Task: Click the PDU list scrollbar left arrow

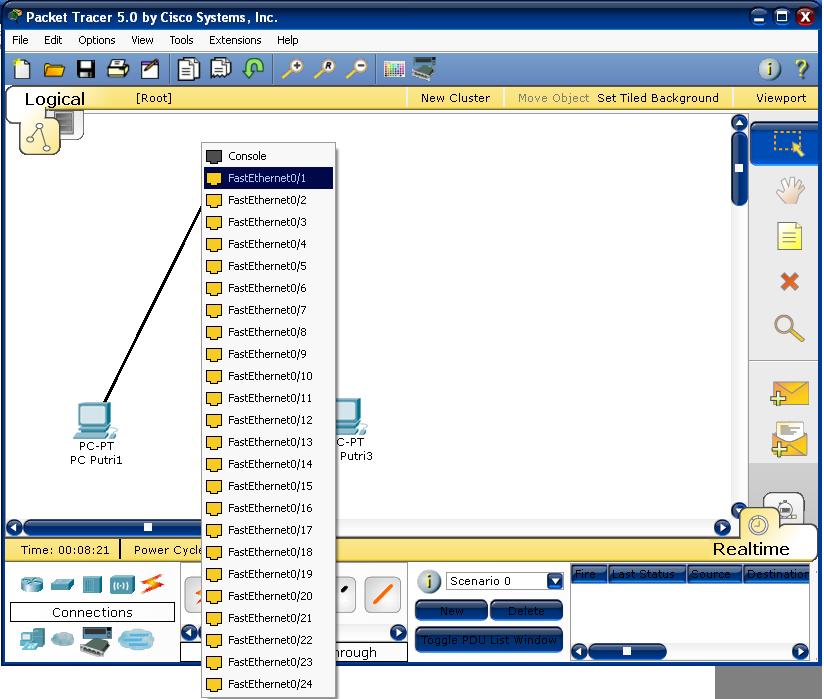Action: pyautogui.click(x=579, y=652)
